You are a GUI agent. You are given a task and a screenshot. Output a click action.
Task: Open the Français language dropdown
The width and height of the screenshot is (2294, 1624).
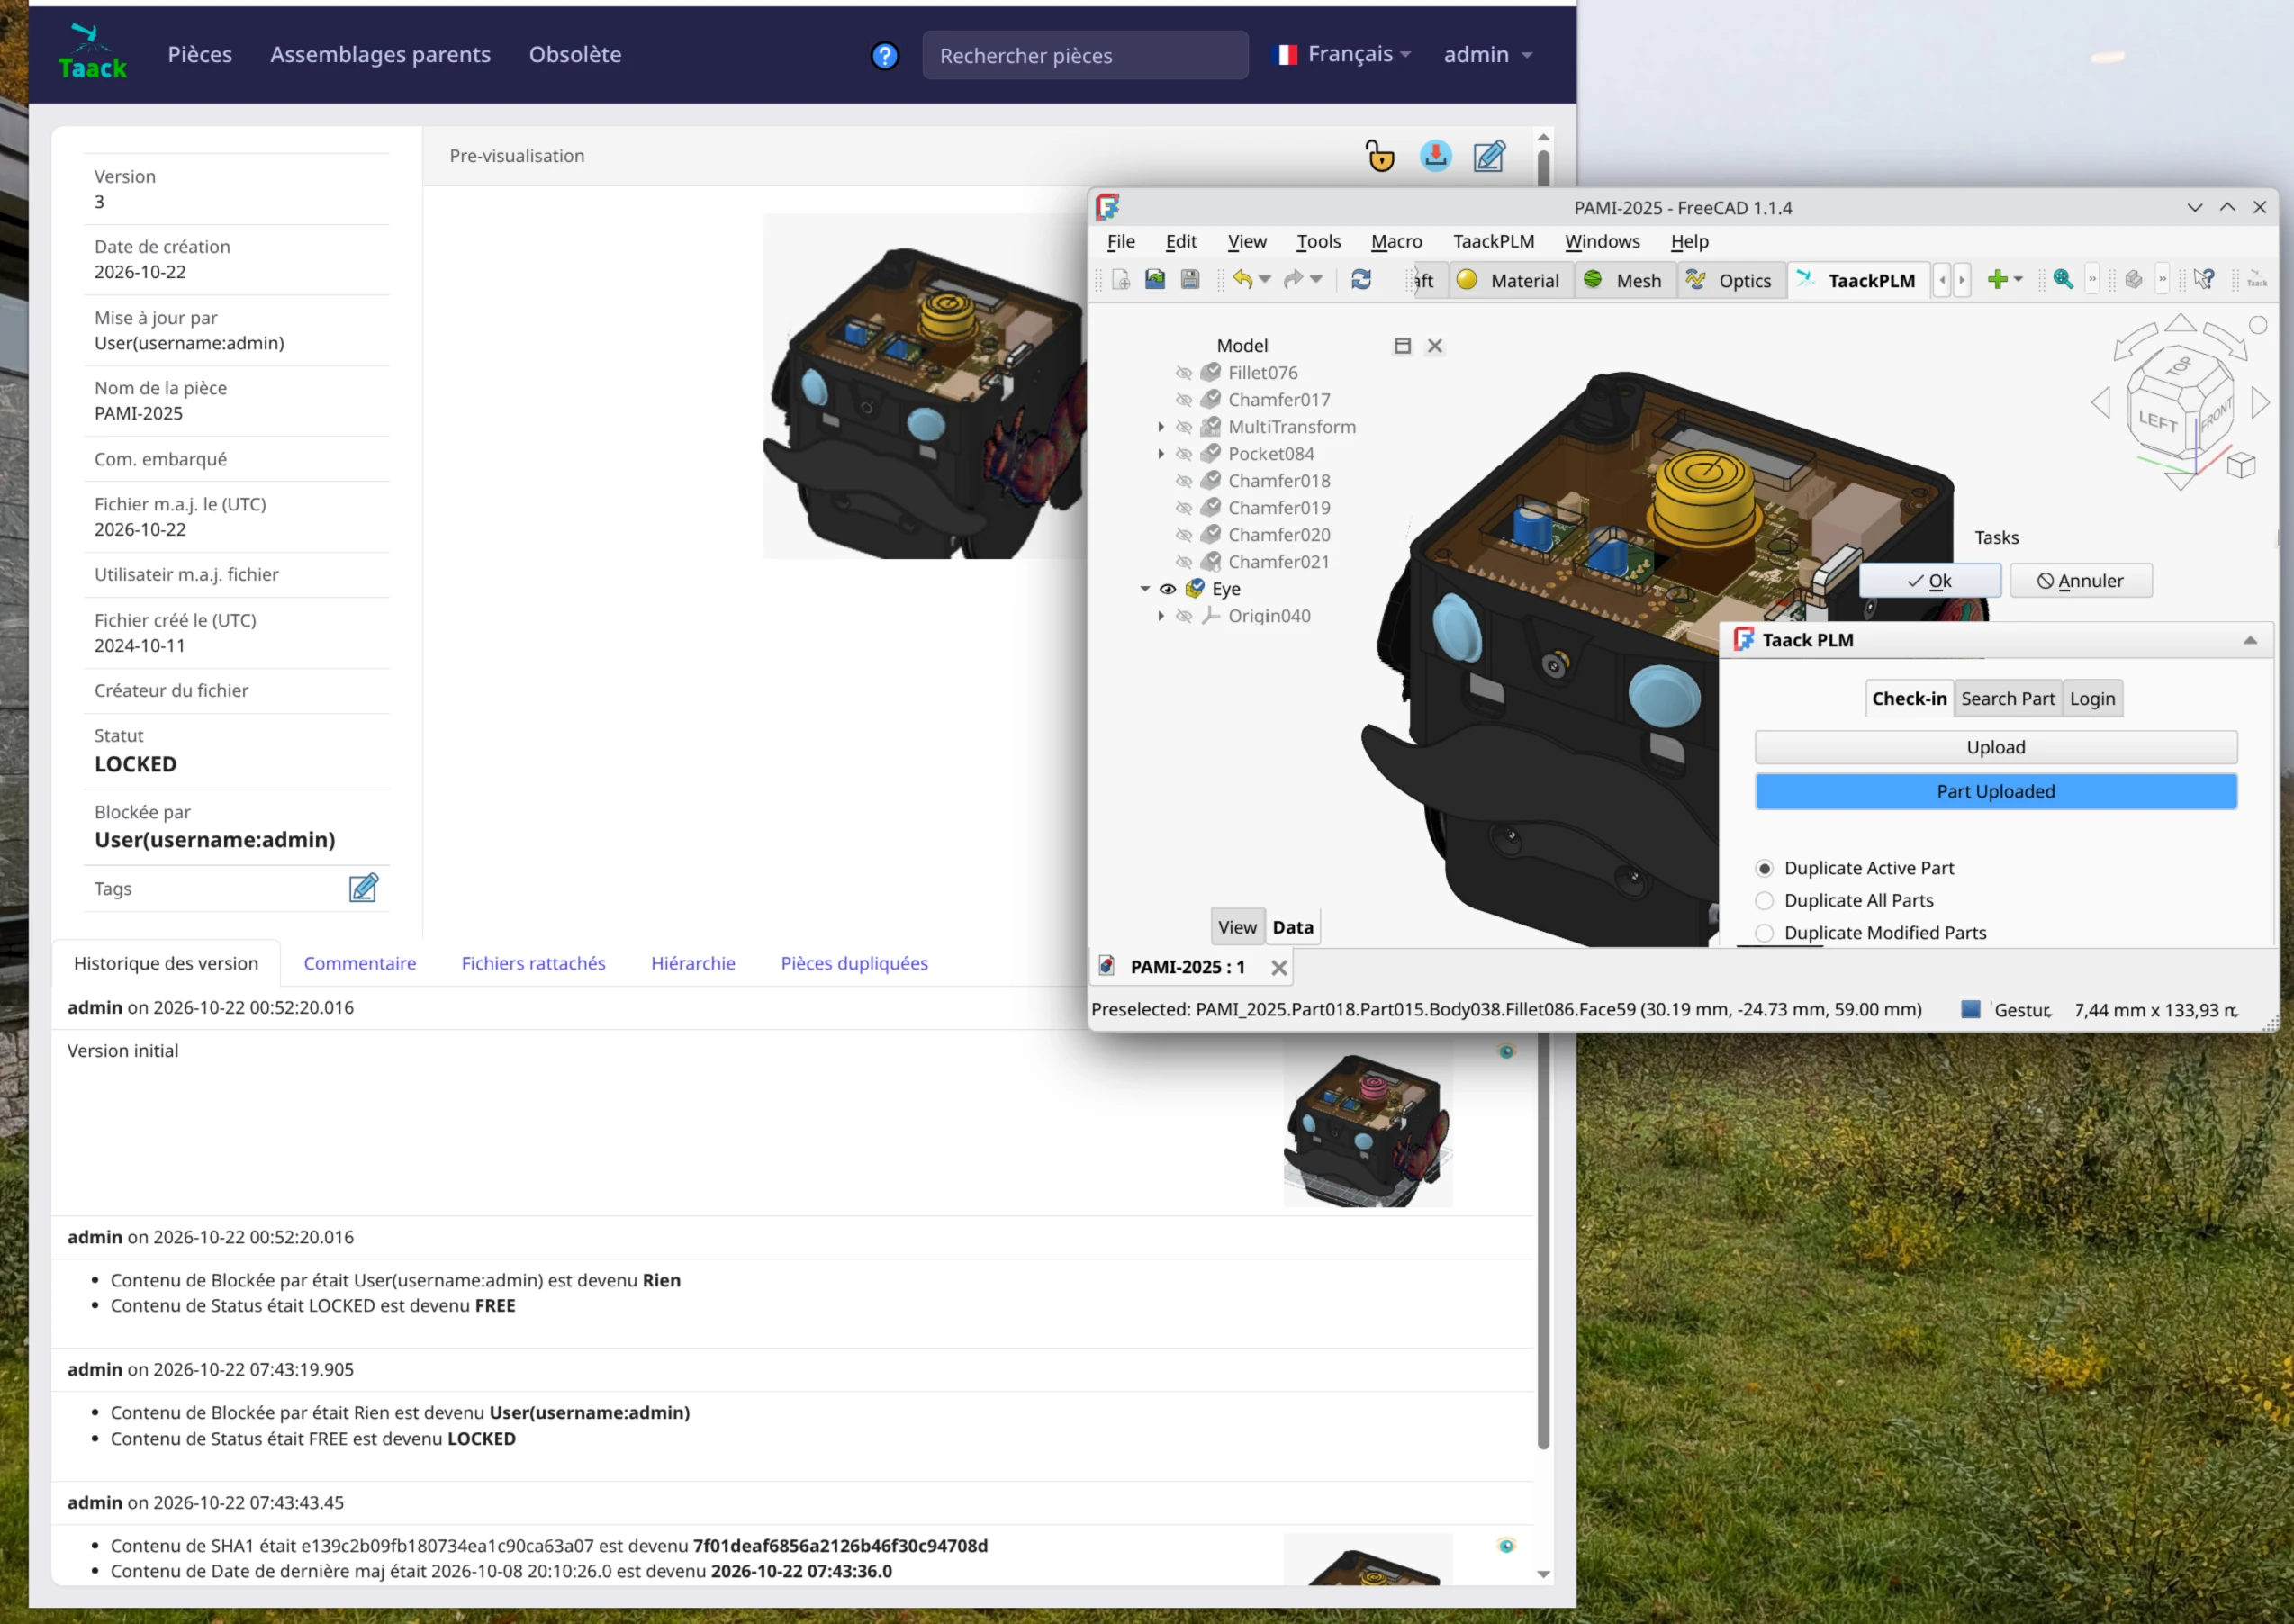pos(1342,54)
